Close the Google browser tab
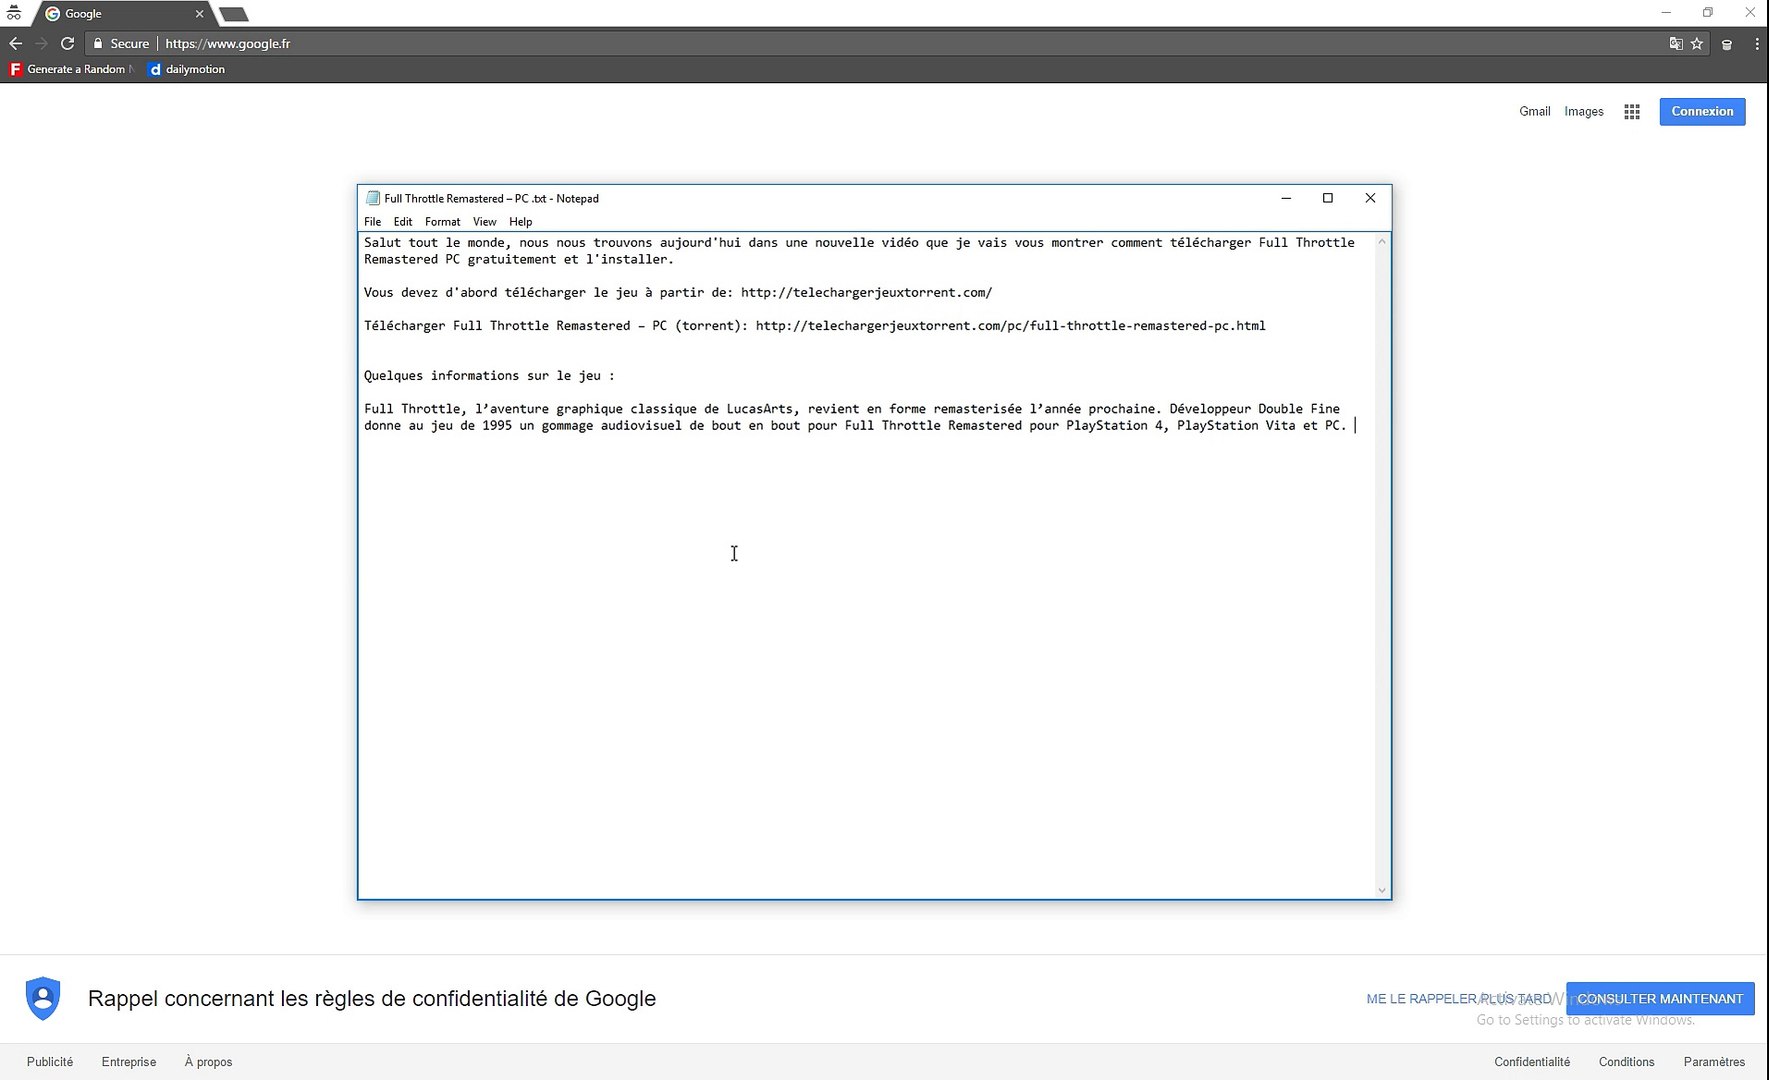The height and width of the screenshot is (1080, 1769). click(x=199, y=14)
